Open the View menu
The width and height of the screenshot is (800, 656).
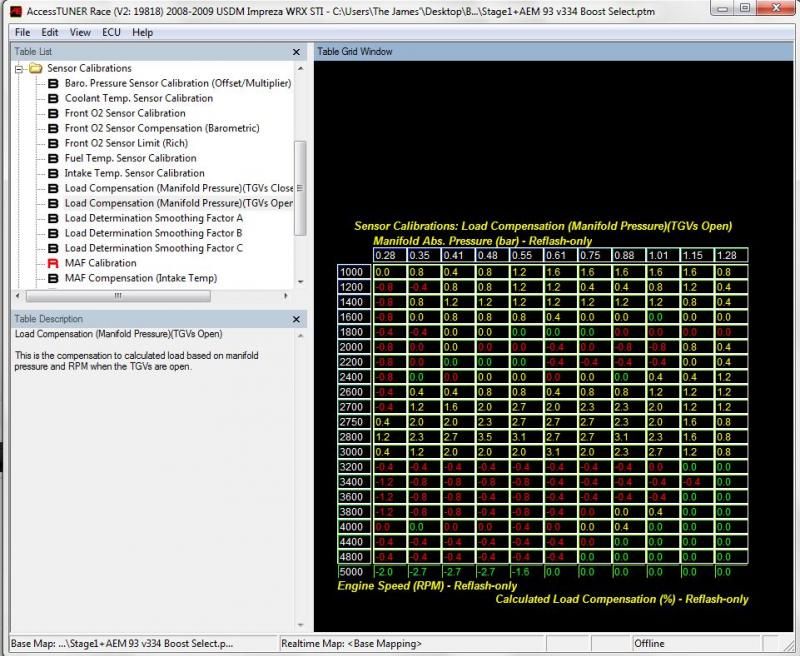click(x=80, y=32)
